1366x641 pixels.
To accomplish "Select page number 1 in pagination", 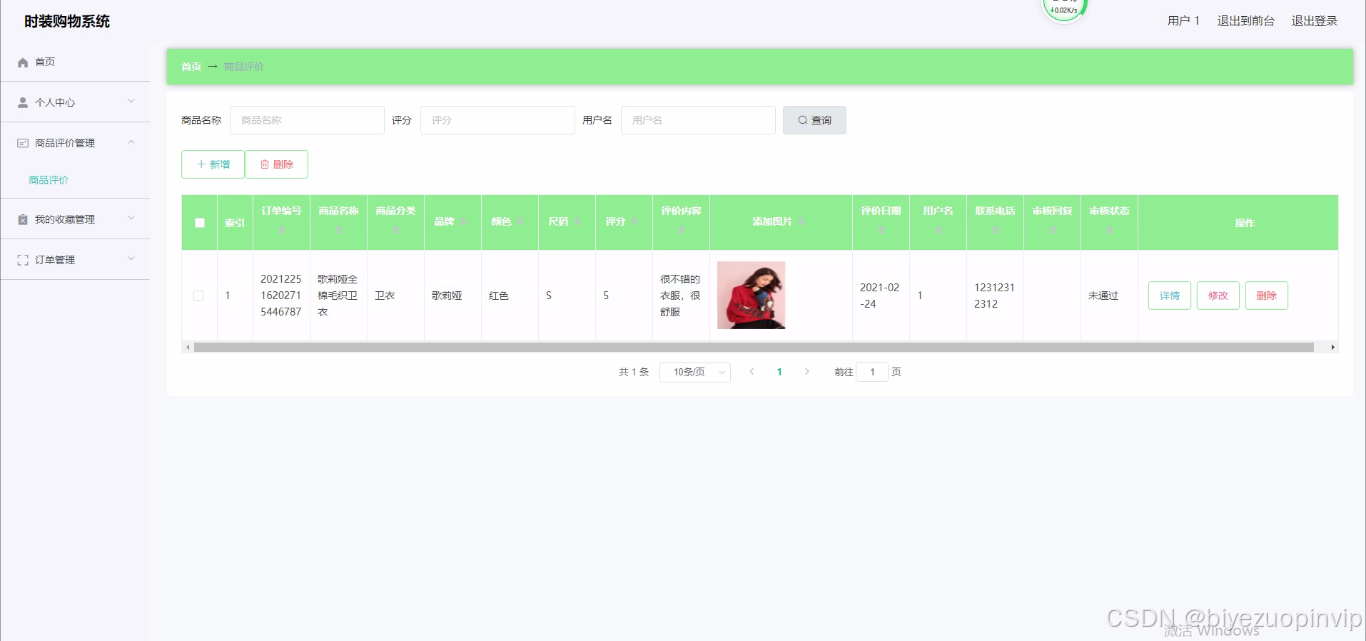I will (x=779, y=372).
